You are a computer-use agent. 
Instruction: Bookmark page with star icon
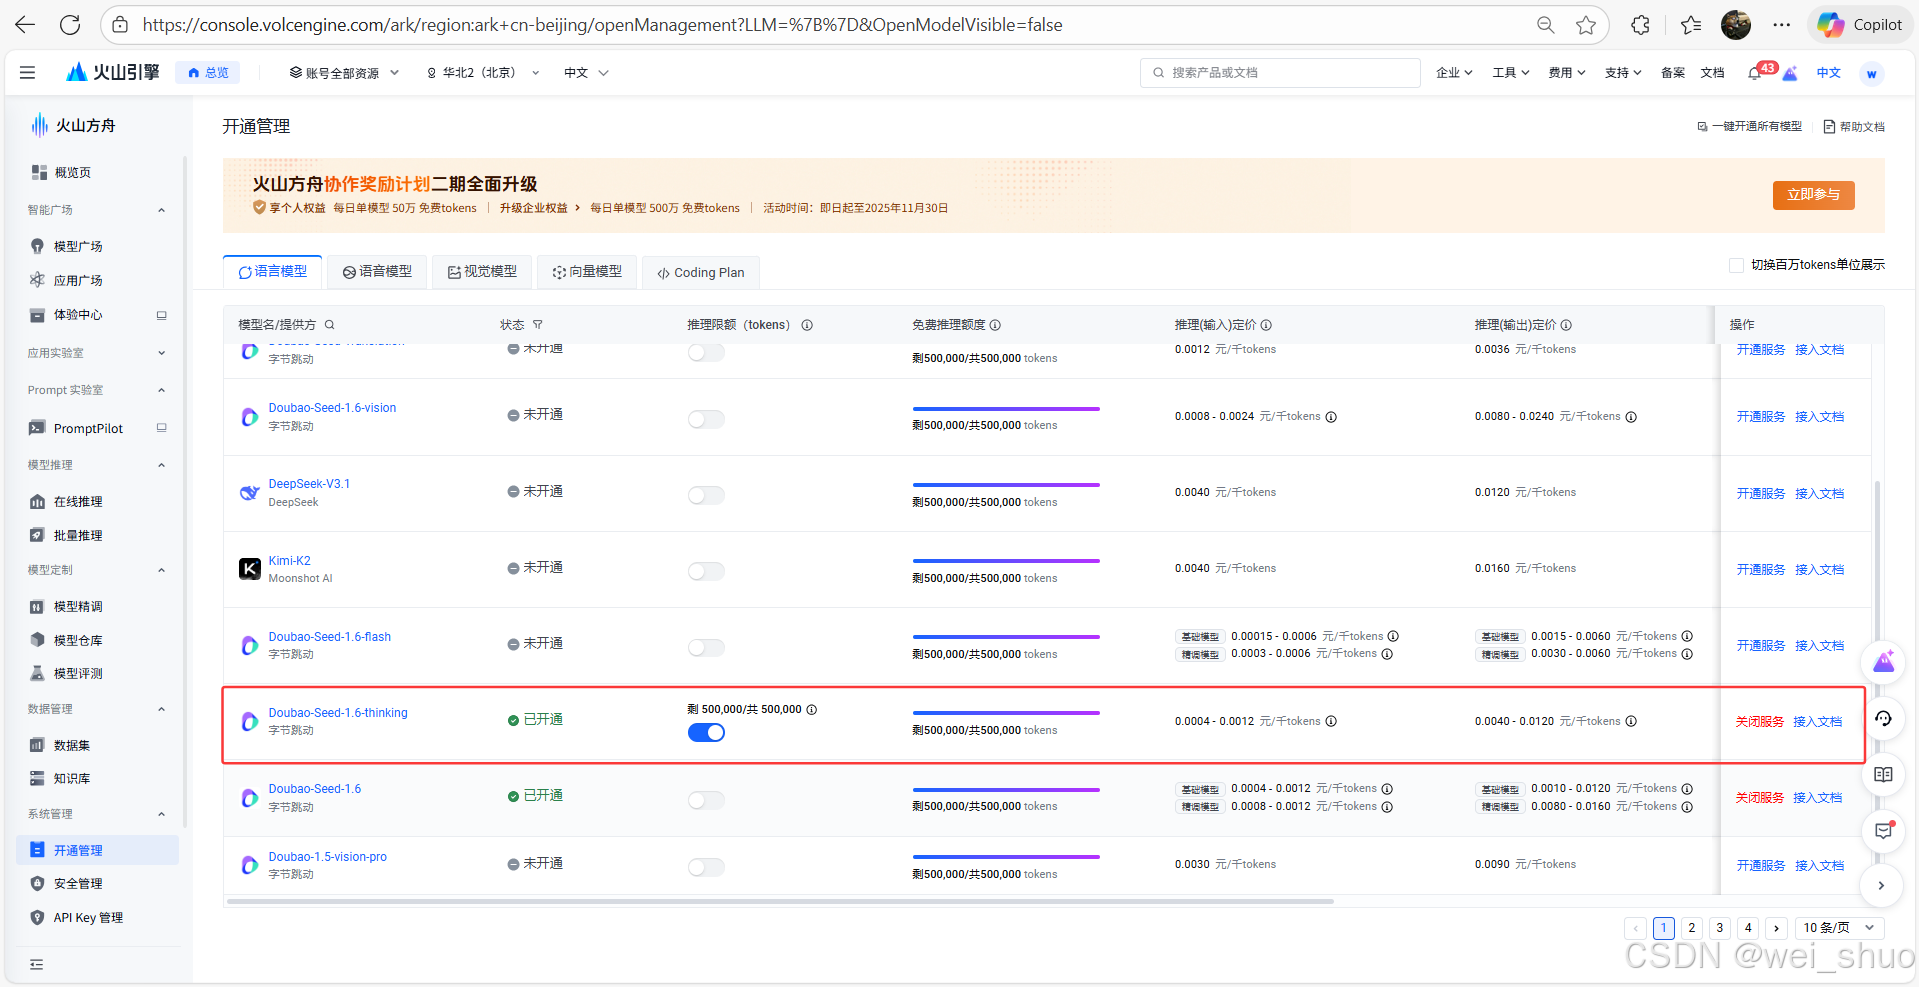click(1586, 25)
